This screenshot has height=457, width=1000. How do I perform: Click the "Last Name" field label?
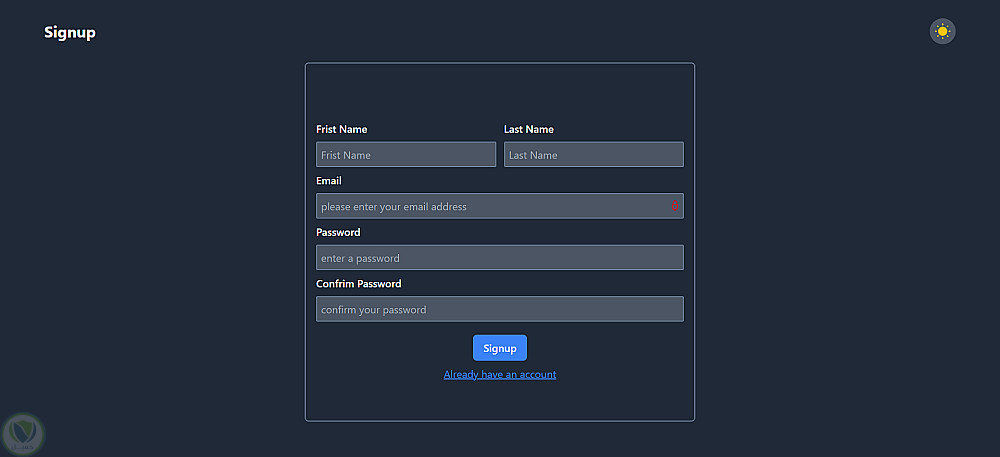[x=528, y=129]
